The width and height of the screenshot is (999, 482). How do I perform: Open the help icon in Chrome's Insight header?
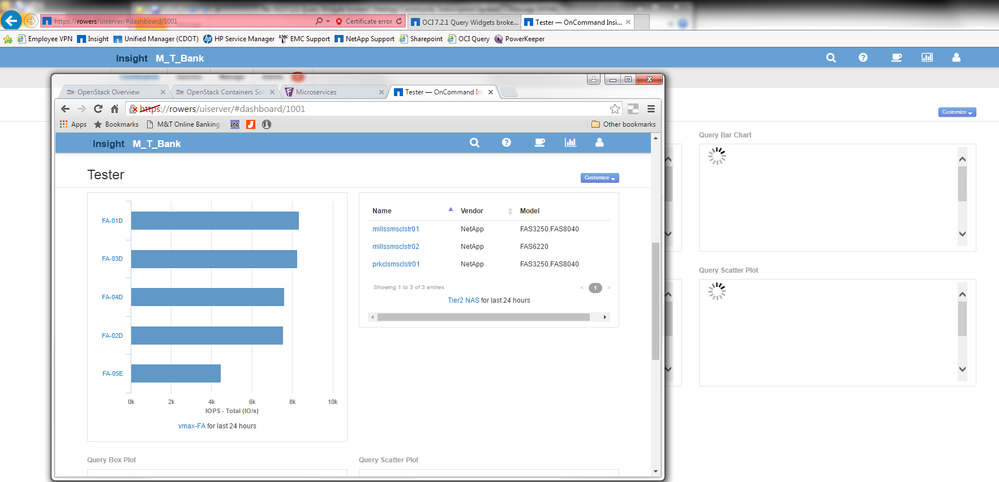tap(507, 143)
